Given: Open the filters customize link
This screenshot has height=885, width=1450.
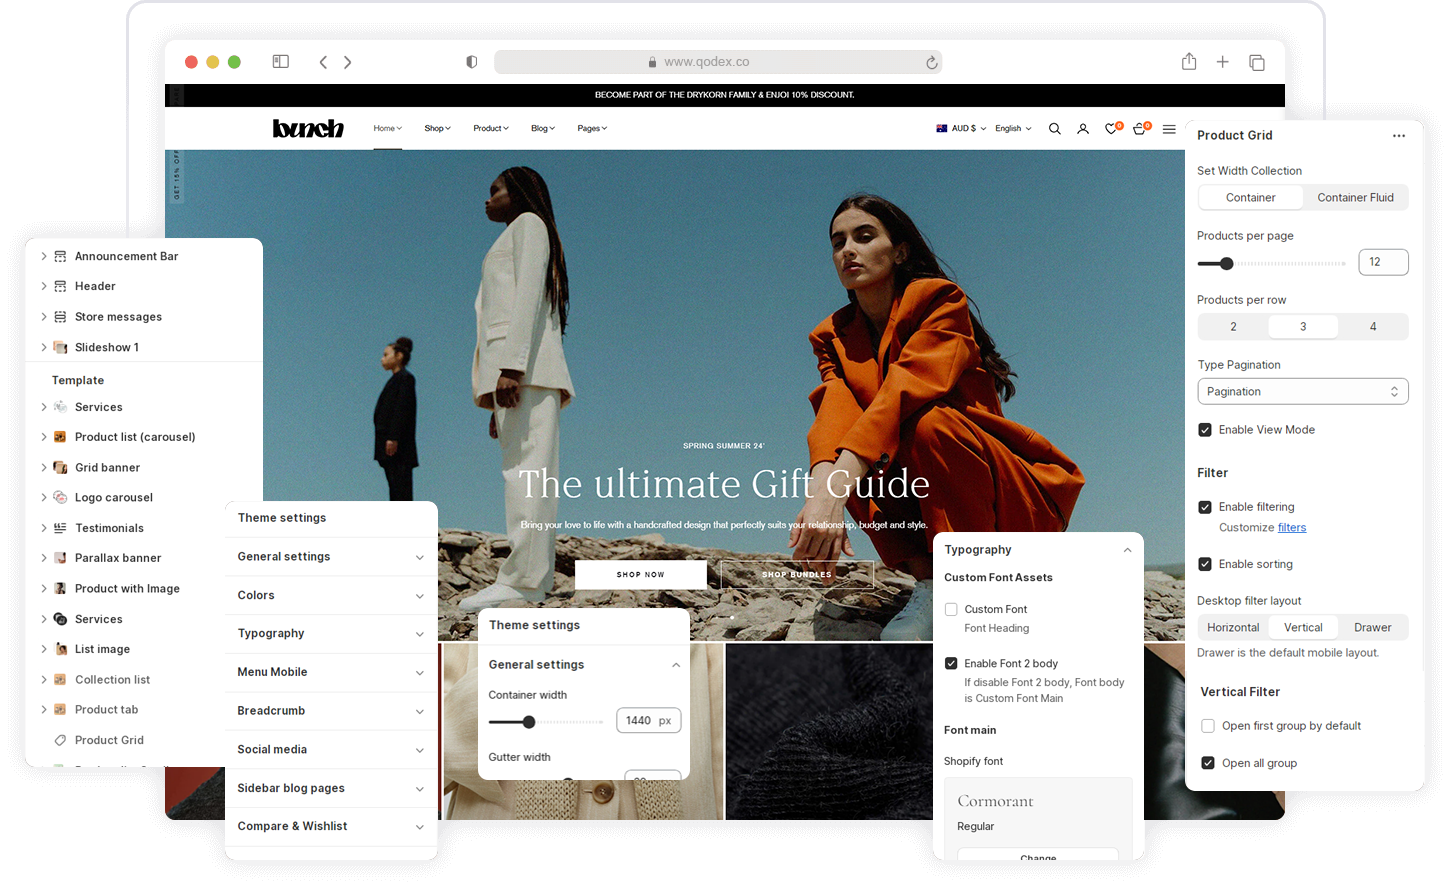Looking at the screenshot, I should pyautogui.click(x=1292, y=528).
